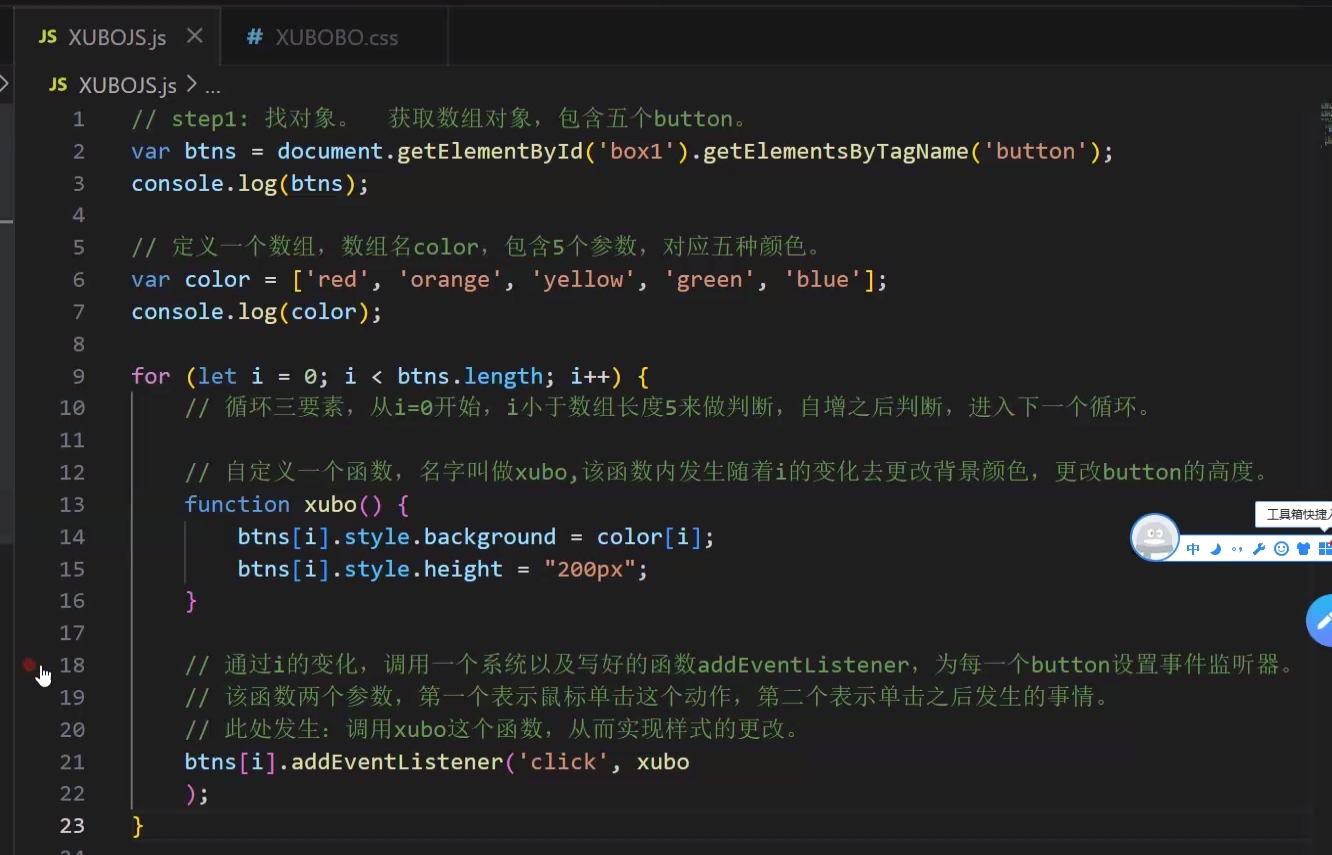Click the closing brace on line 23
The image size is (1332, 855).
pos(138,826)
